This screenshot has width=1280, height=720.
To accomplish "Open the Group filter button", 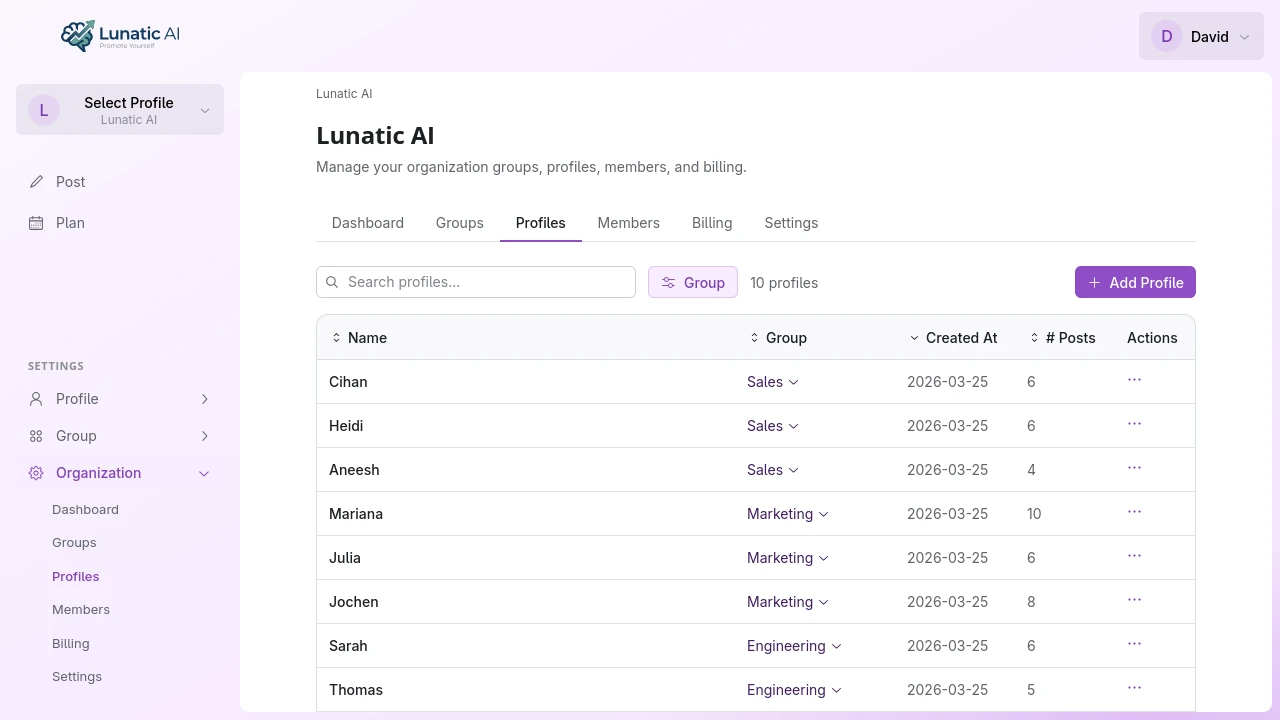I will pyautogui.click(x=693, y=282).
